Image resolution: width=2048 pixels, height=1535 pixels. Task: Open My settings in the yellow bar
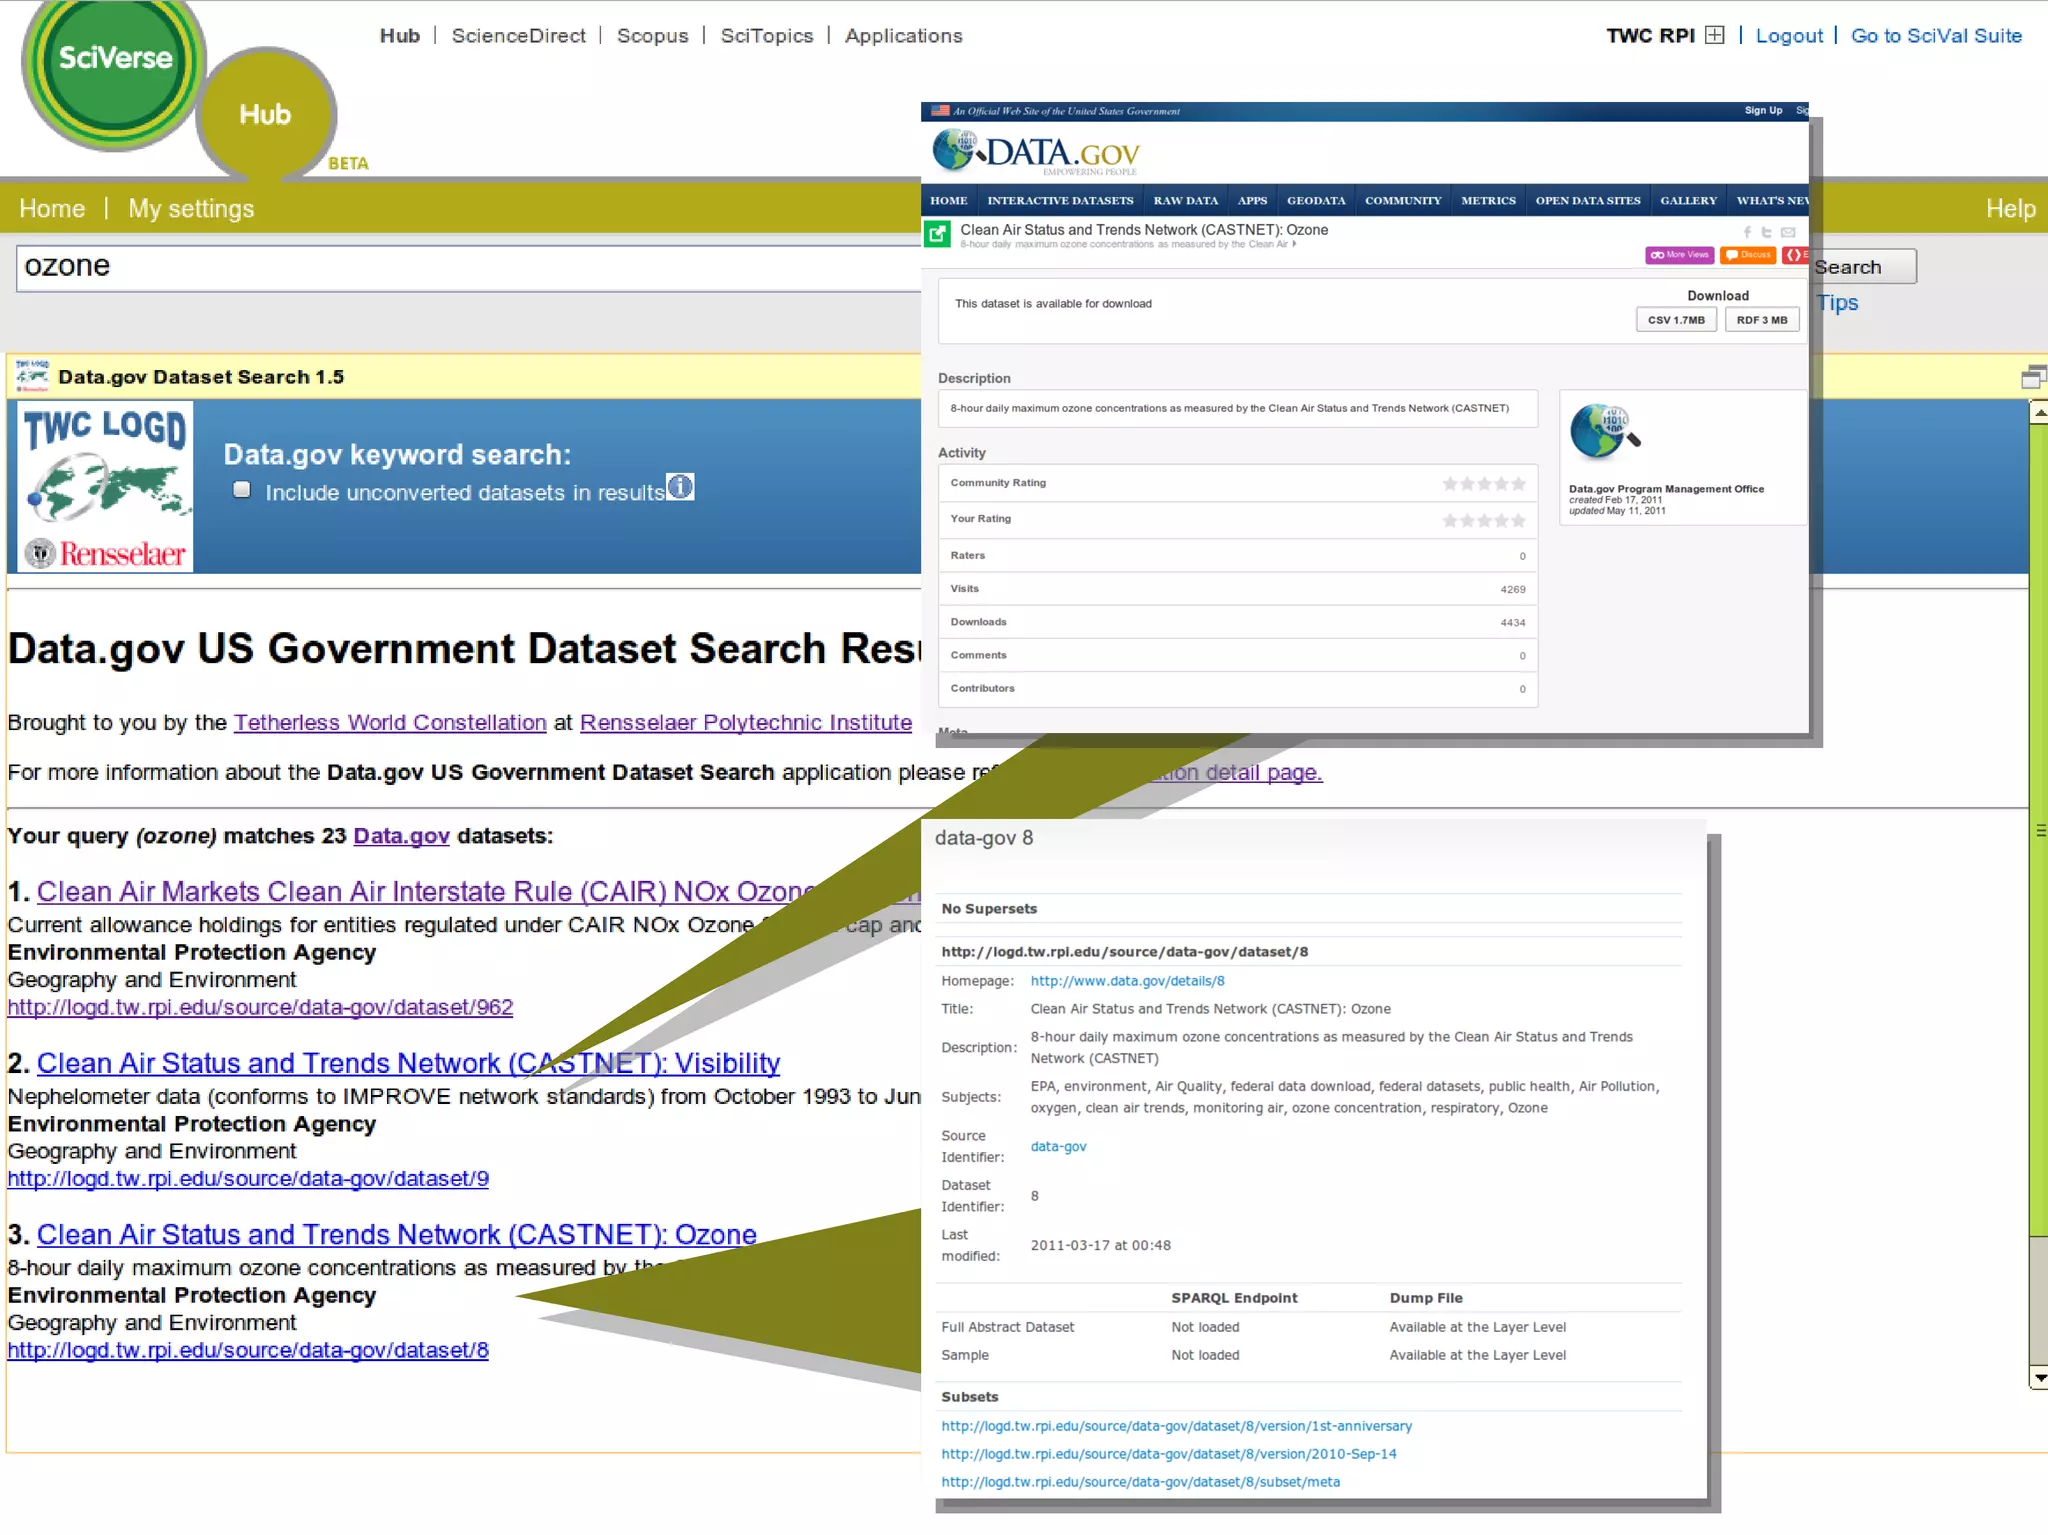(x=191, y=208)
